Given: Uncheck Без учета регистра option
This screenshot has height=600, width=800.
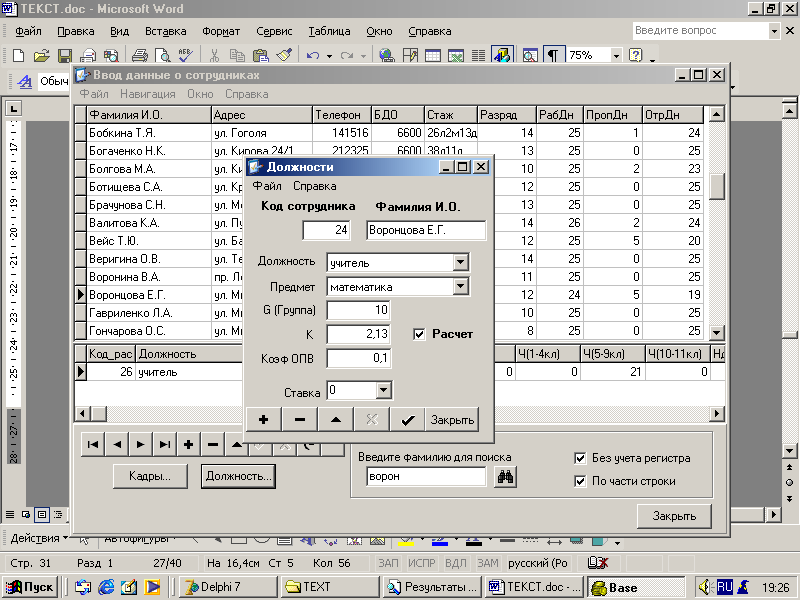Looking at the screenshot, I should (580, 459).
